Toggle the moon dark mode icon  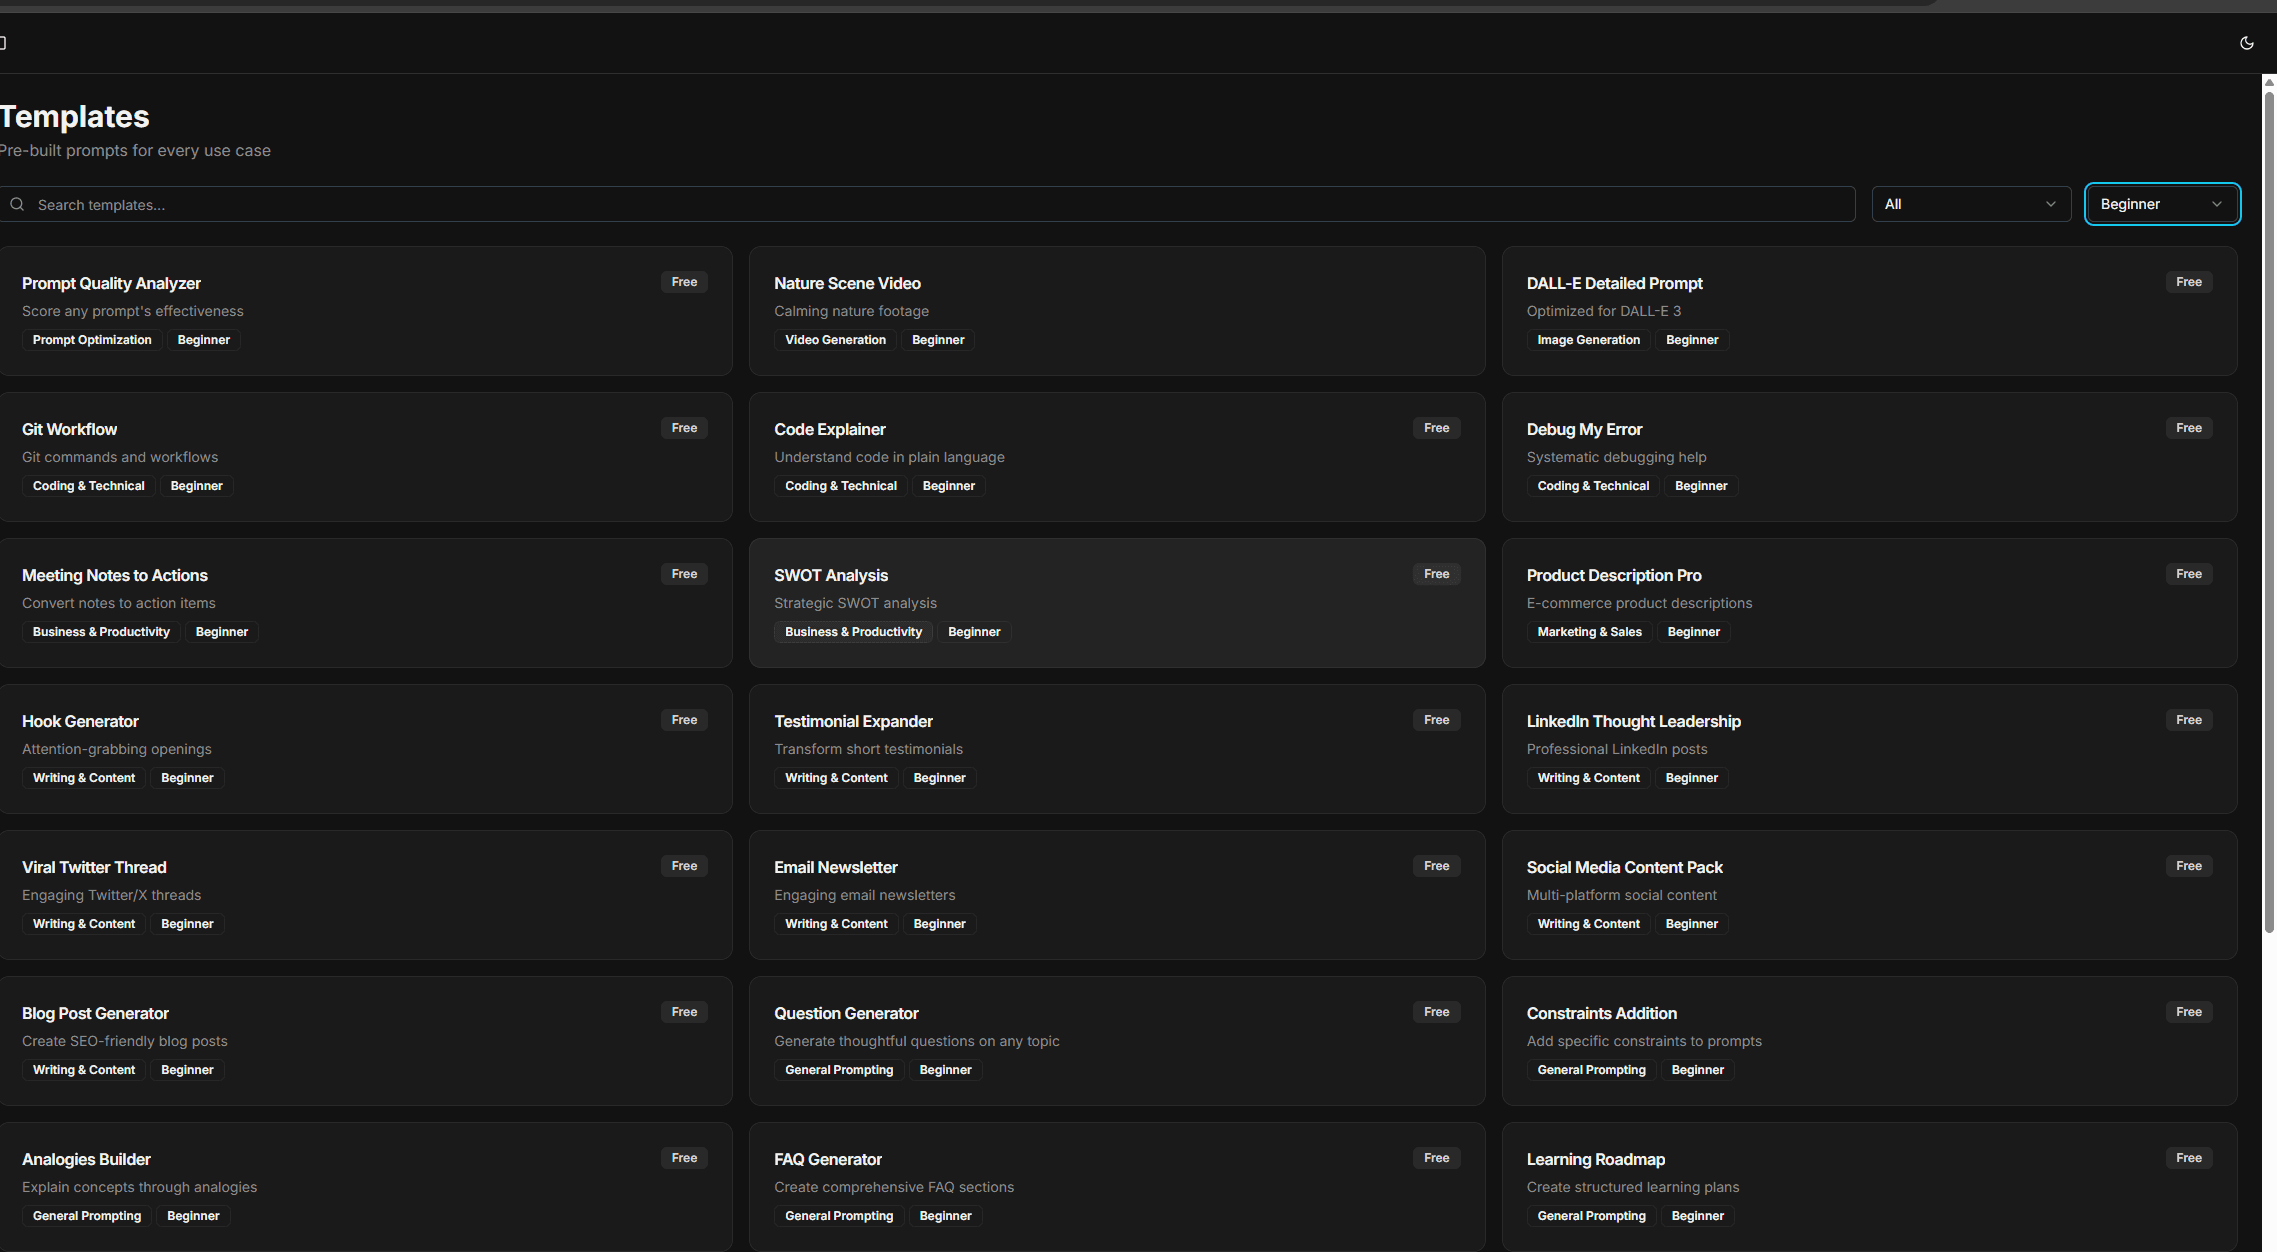2246,42
